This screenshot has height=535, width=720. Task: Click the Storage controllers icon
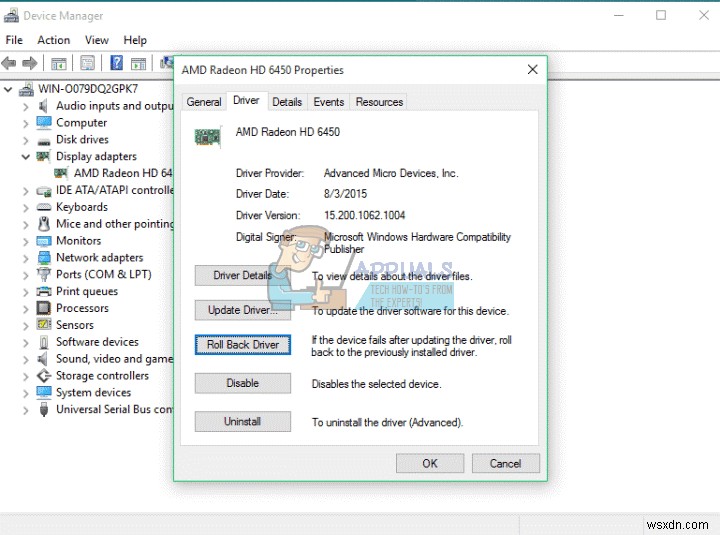click(44, 376)
